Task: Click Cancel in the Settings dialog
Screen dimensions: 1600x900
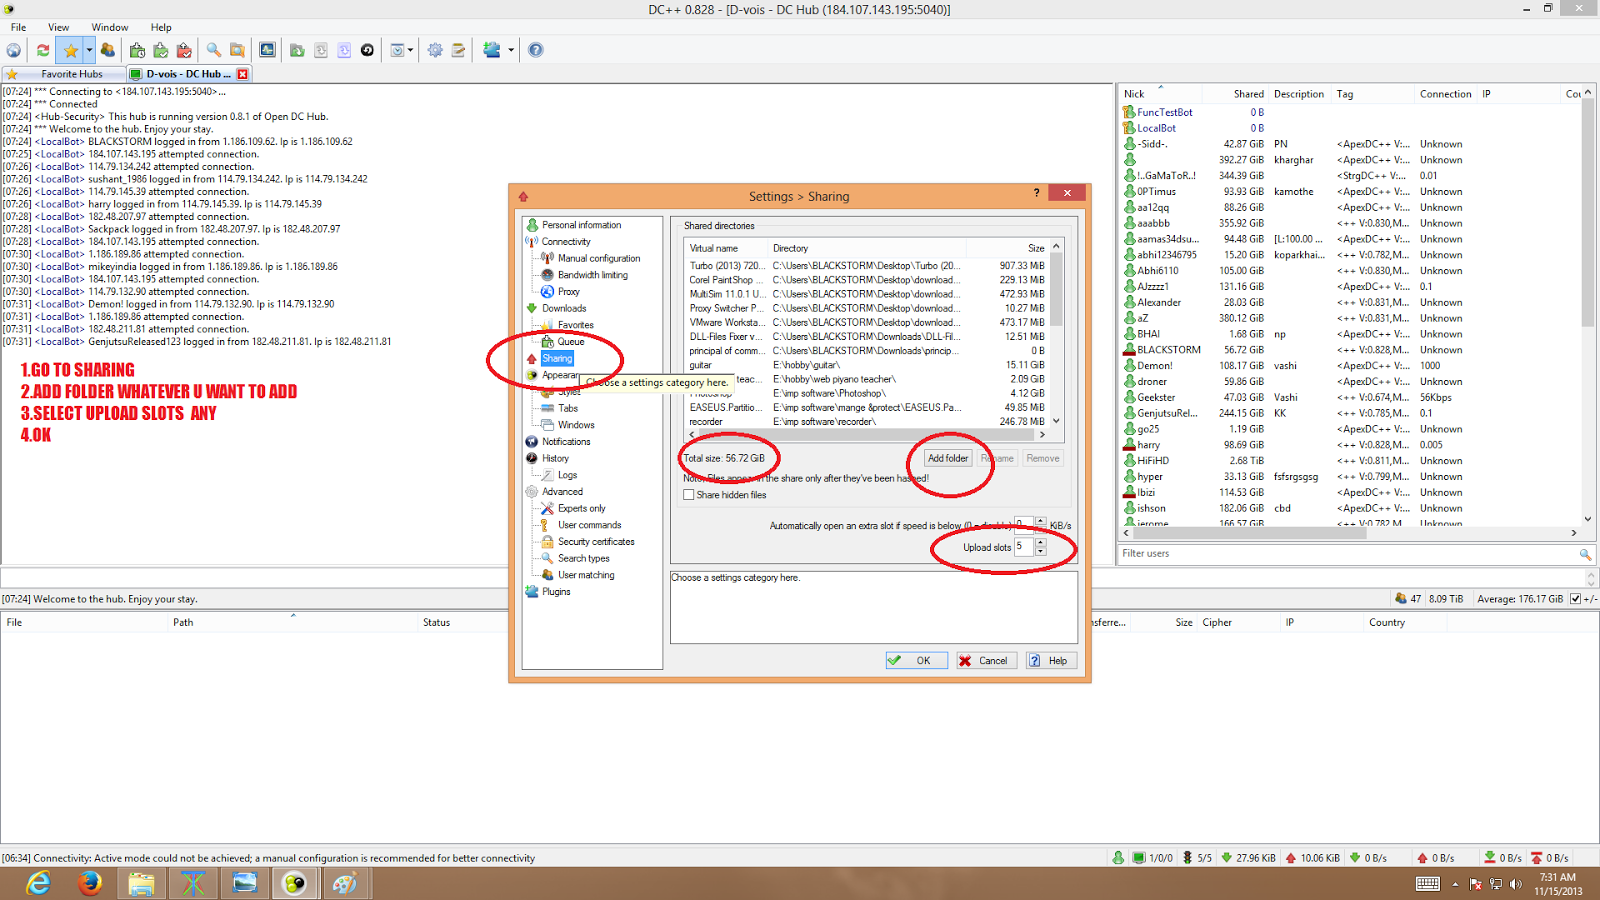Action: point(986,660)
